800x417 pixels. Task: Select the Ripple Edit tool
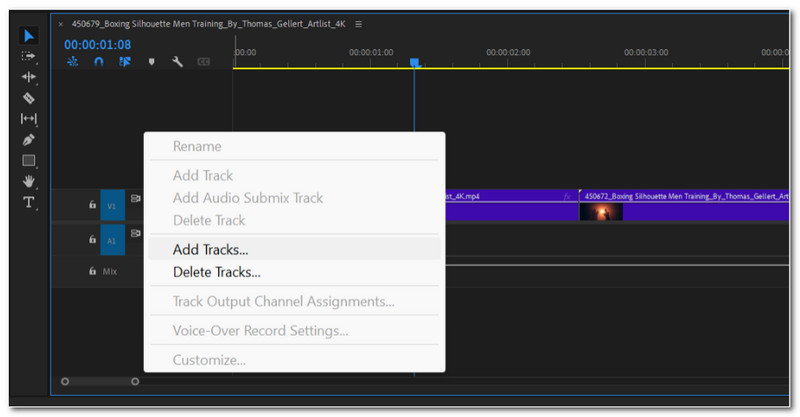pyautogui.click(x=29, y=77)
